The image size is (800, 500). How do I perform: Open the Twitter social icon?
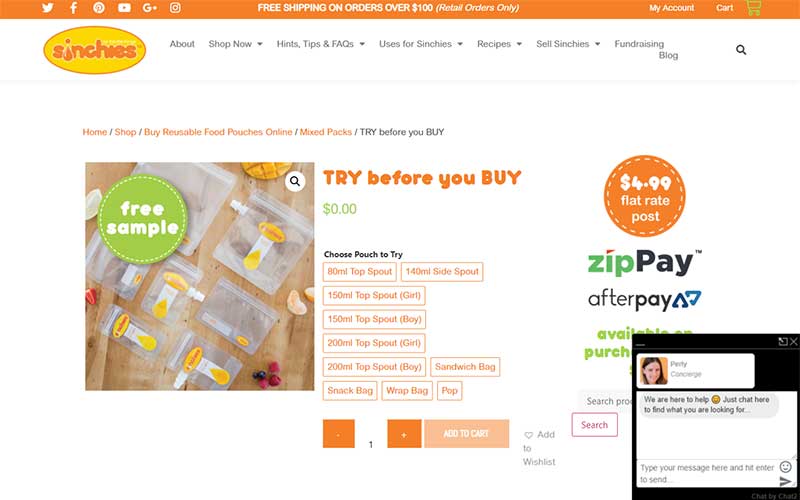(47, 8)
